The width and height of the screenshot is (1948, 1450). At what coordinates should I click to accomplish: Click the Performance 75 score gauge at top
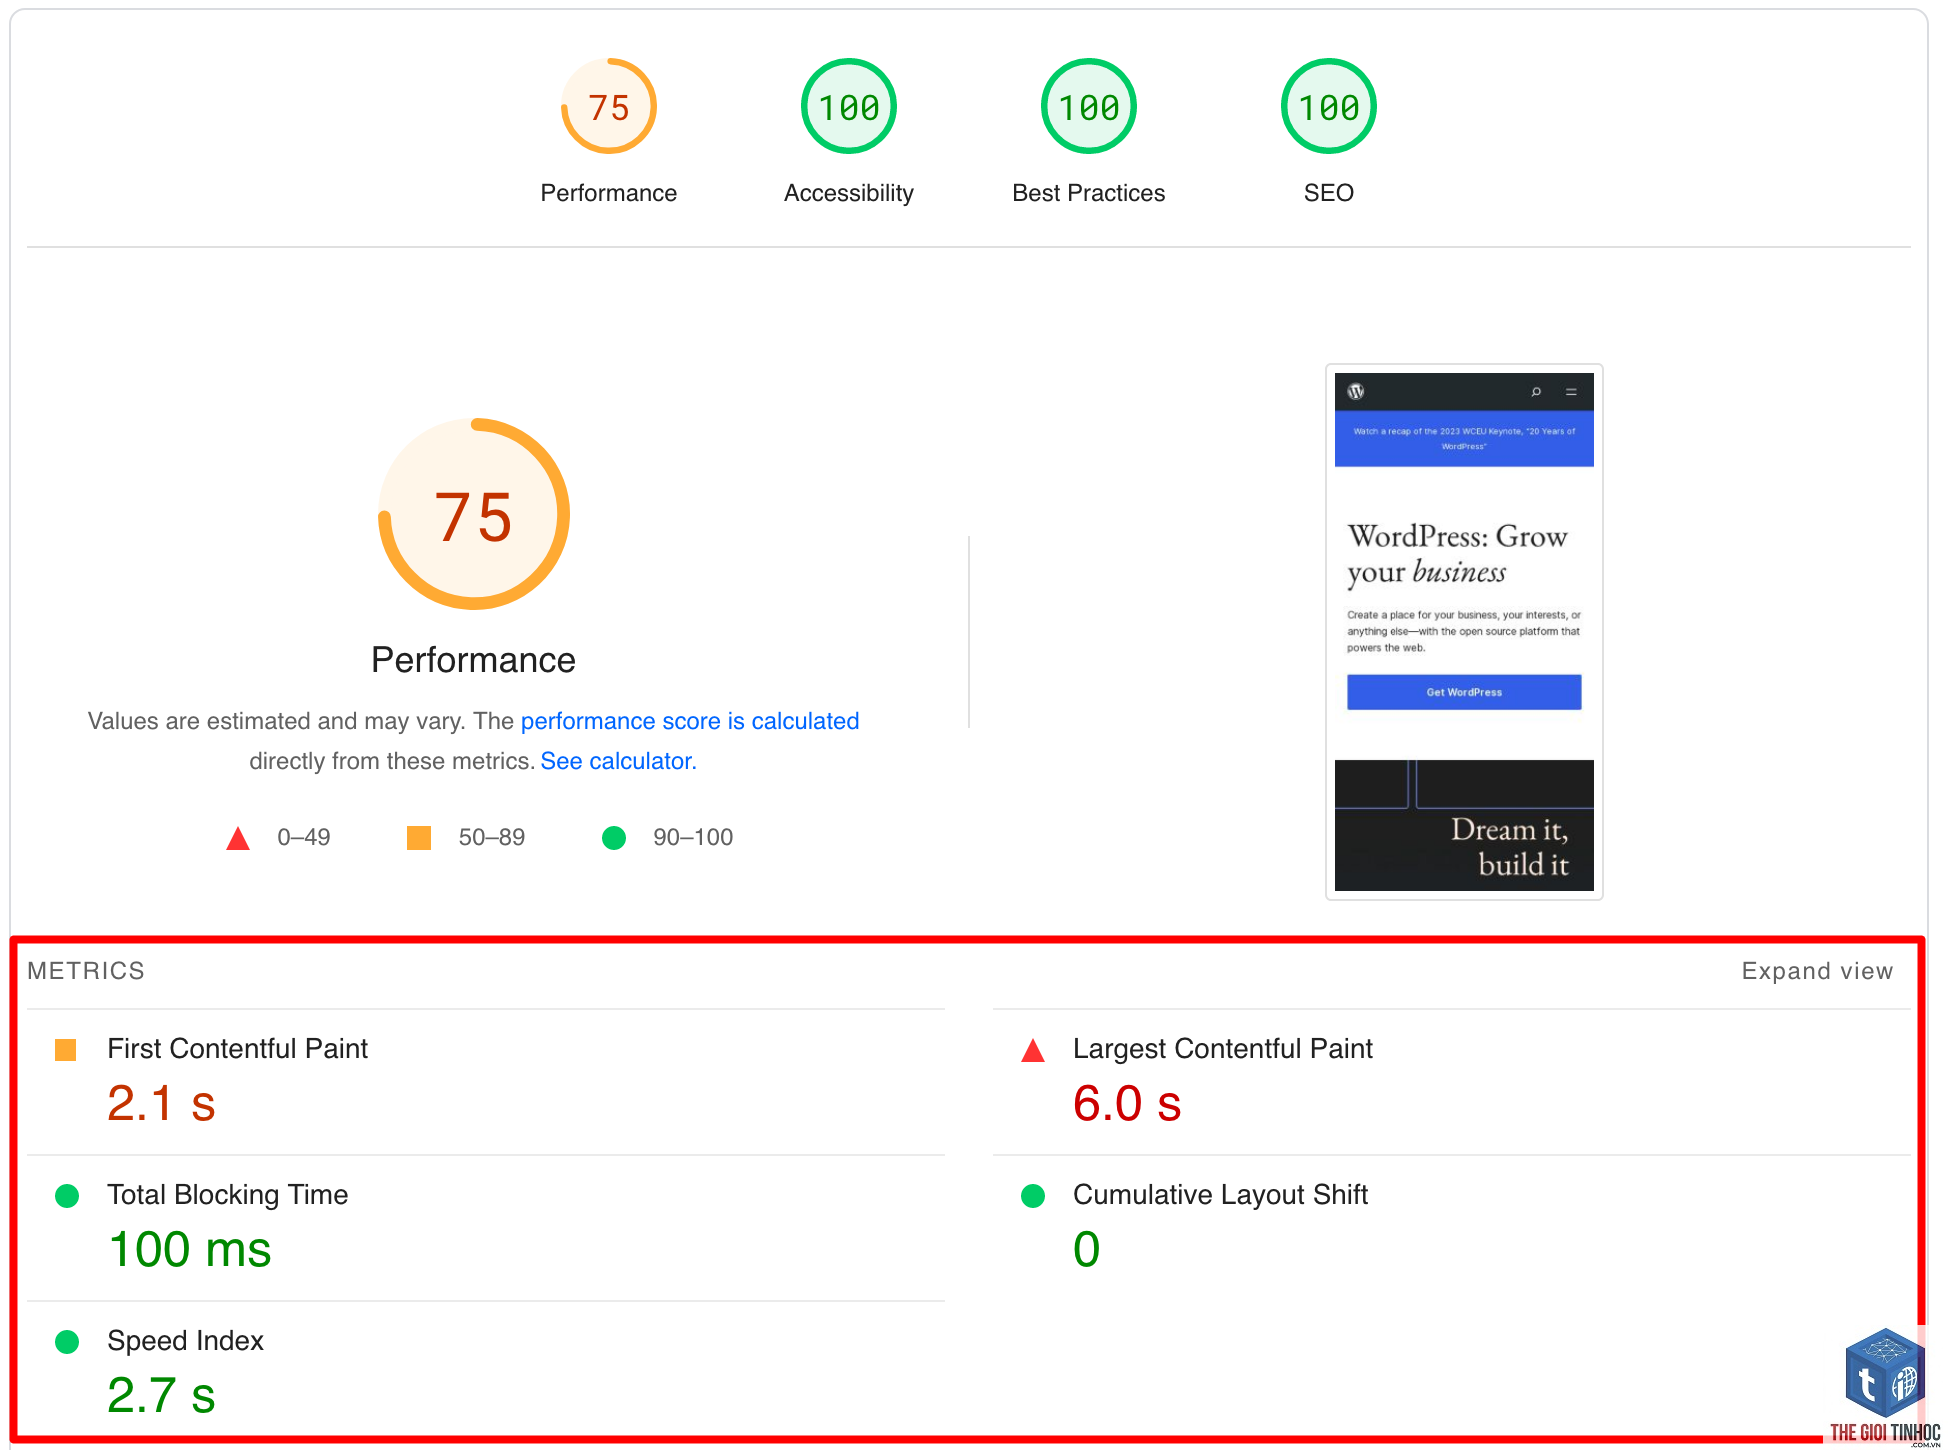(x=608, y=107)
